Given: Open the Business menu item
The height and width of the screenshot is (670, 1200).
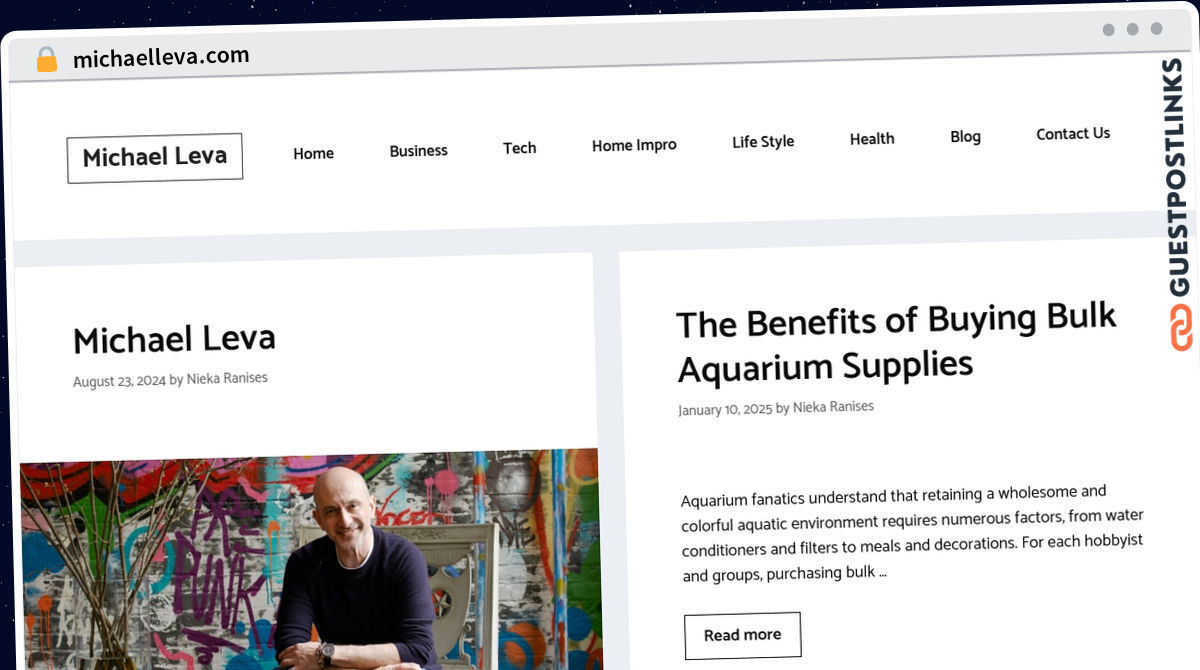Looking at the screenshot, I should click(418, 151).
